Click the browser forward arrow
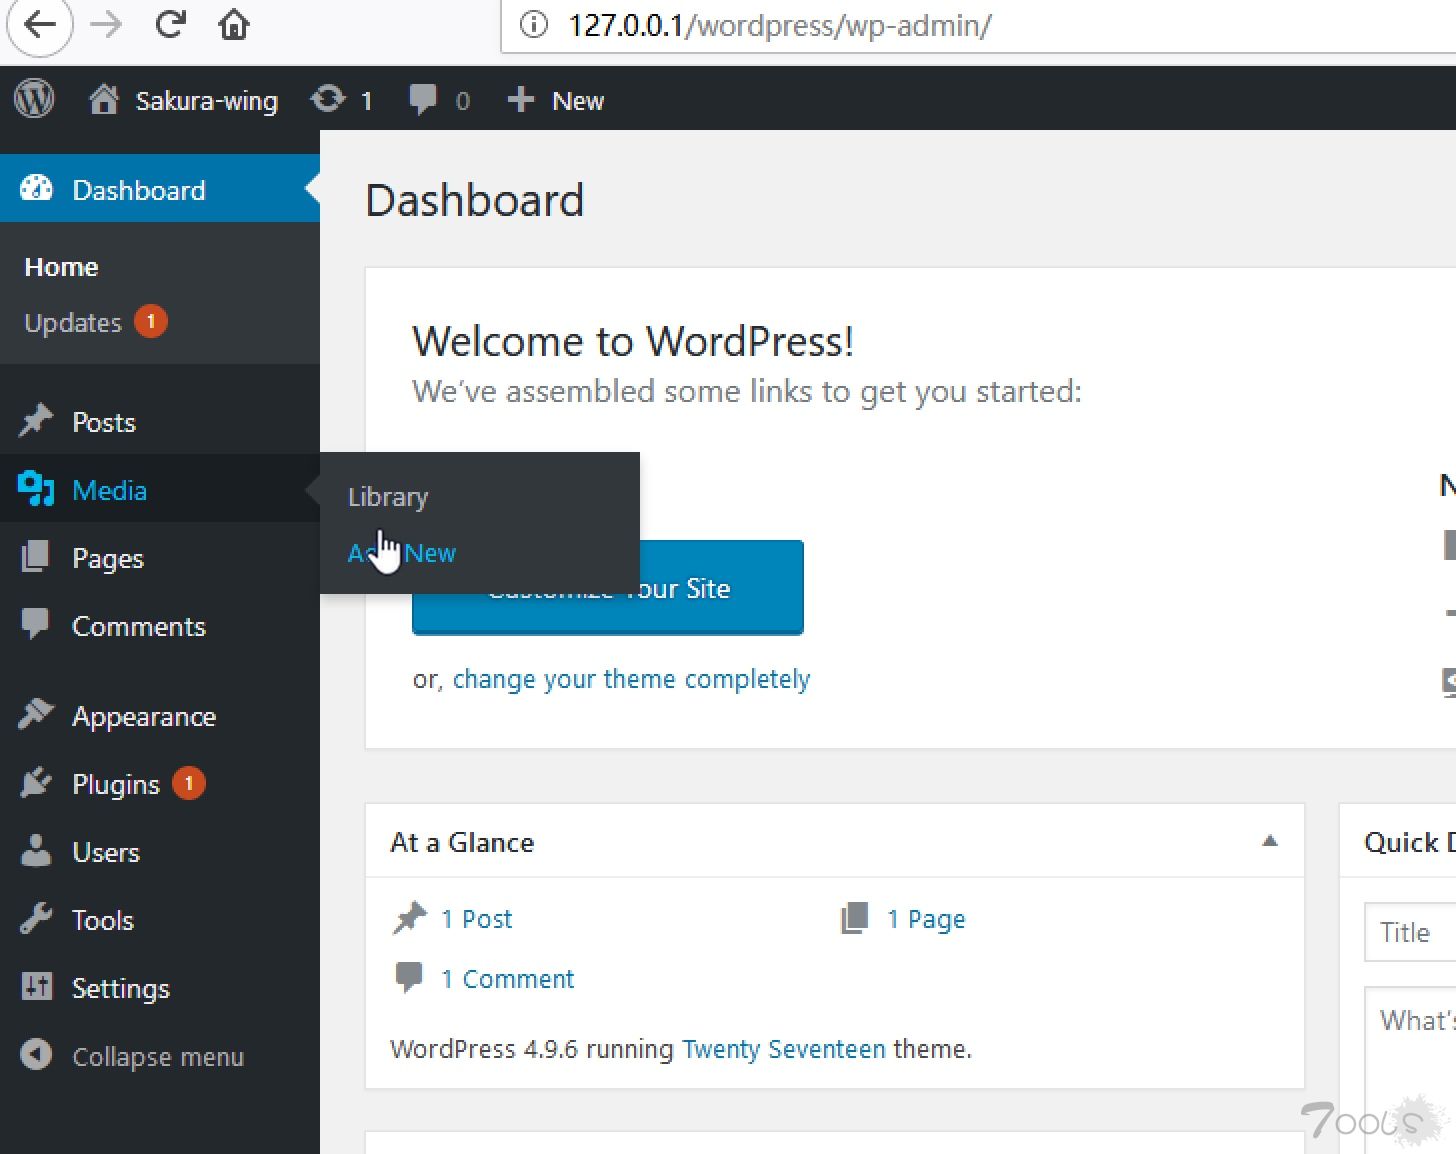Viewport: 1456px width, 1154px height. click(x=105, y=24)
